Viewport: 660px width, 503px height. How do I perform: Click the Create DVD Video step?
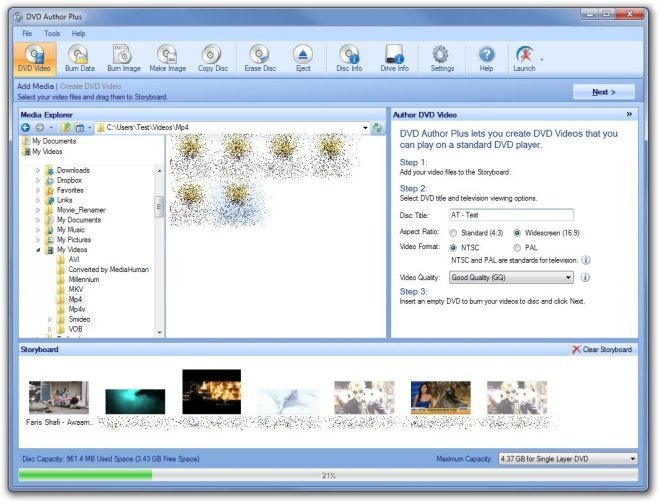(x=90, y=86)
